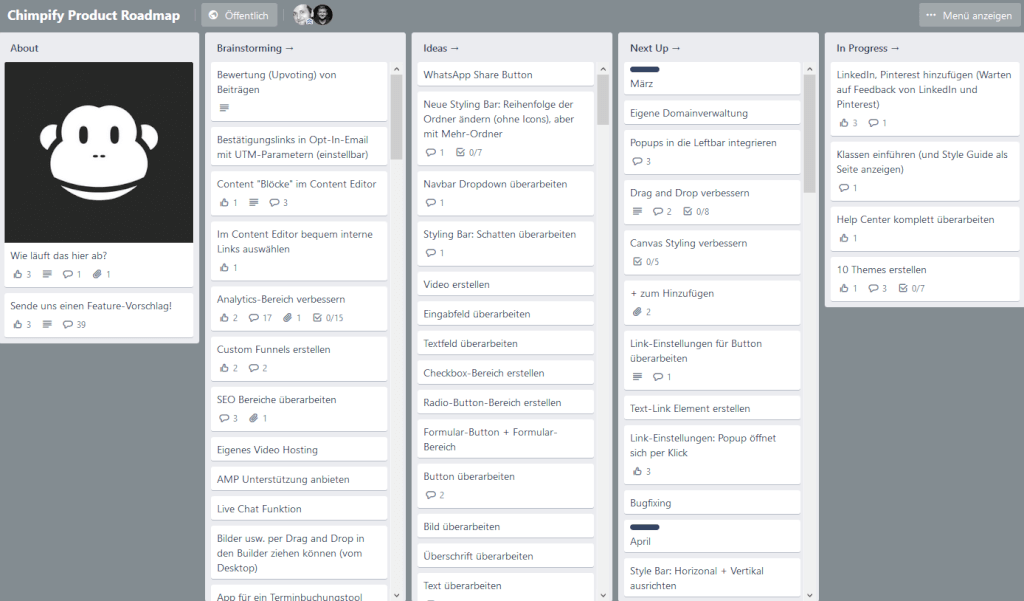
Task: Click the 'In Progress →' list header
Action: (x=868, y=48)
